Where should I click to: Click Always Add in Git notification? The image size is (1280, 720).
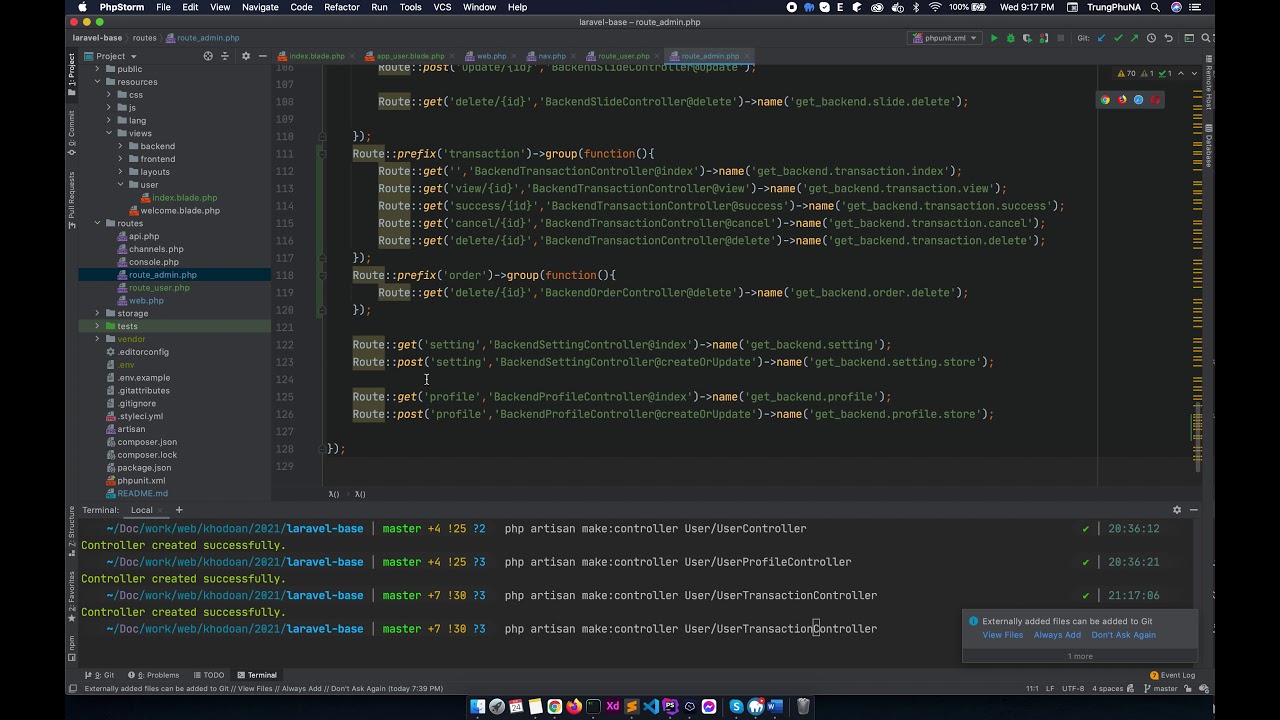coord(1057,635)
